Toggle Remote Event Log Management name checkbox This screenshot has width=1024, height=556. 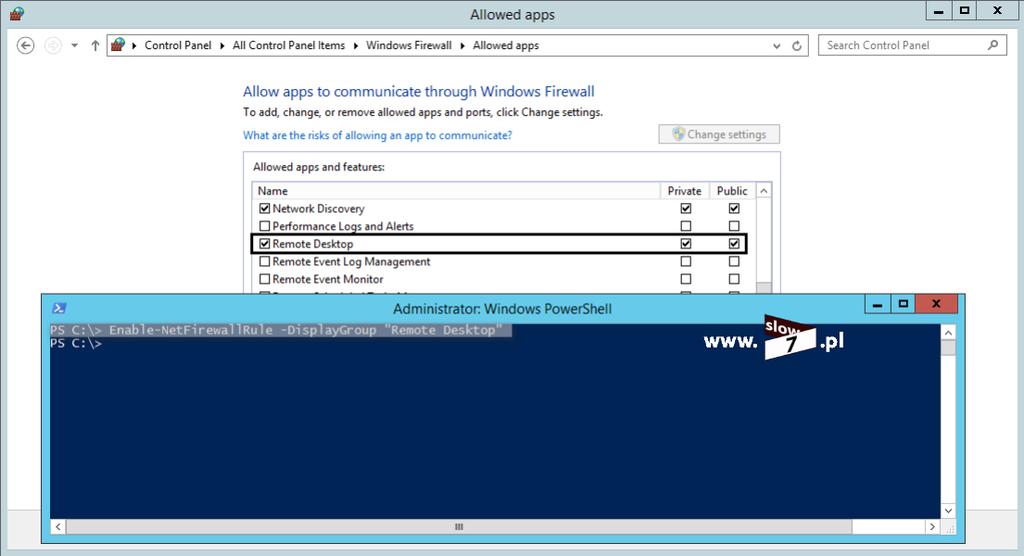(x=264, y=261)
